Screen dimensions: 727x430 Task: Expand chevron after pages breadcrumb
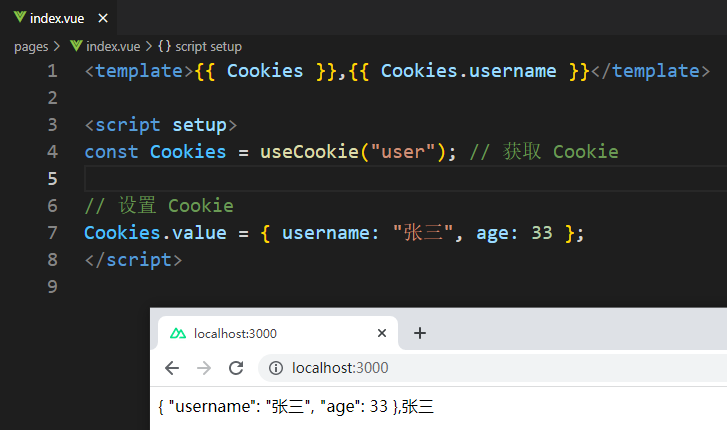(x=57, y=46)
